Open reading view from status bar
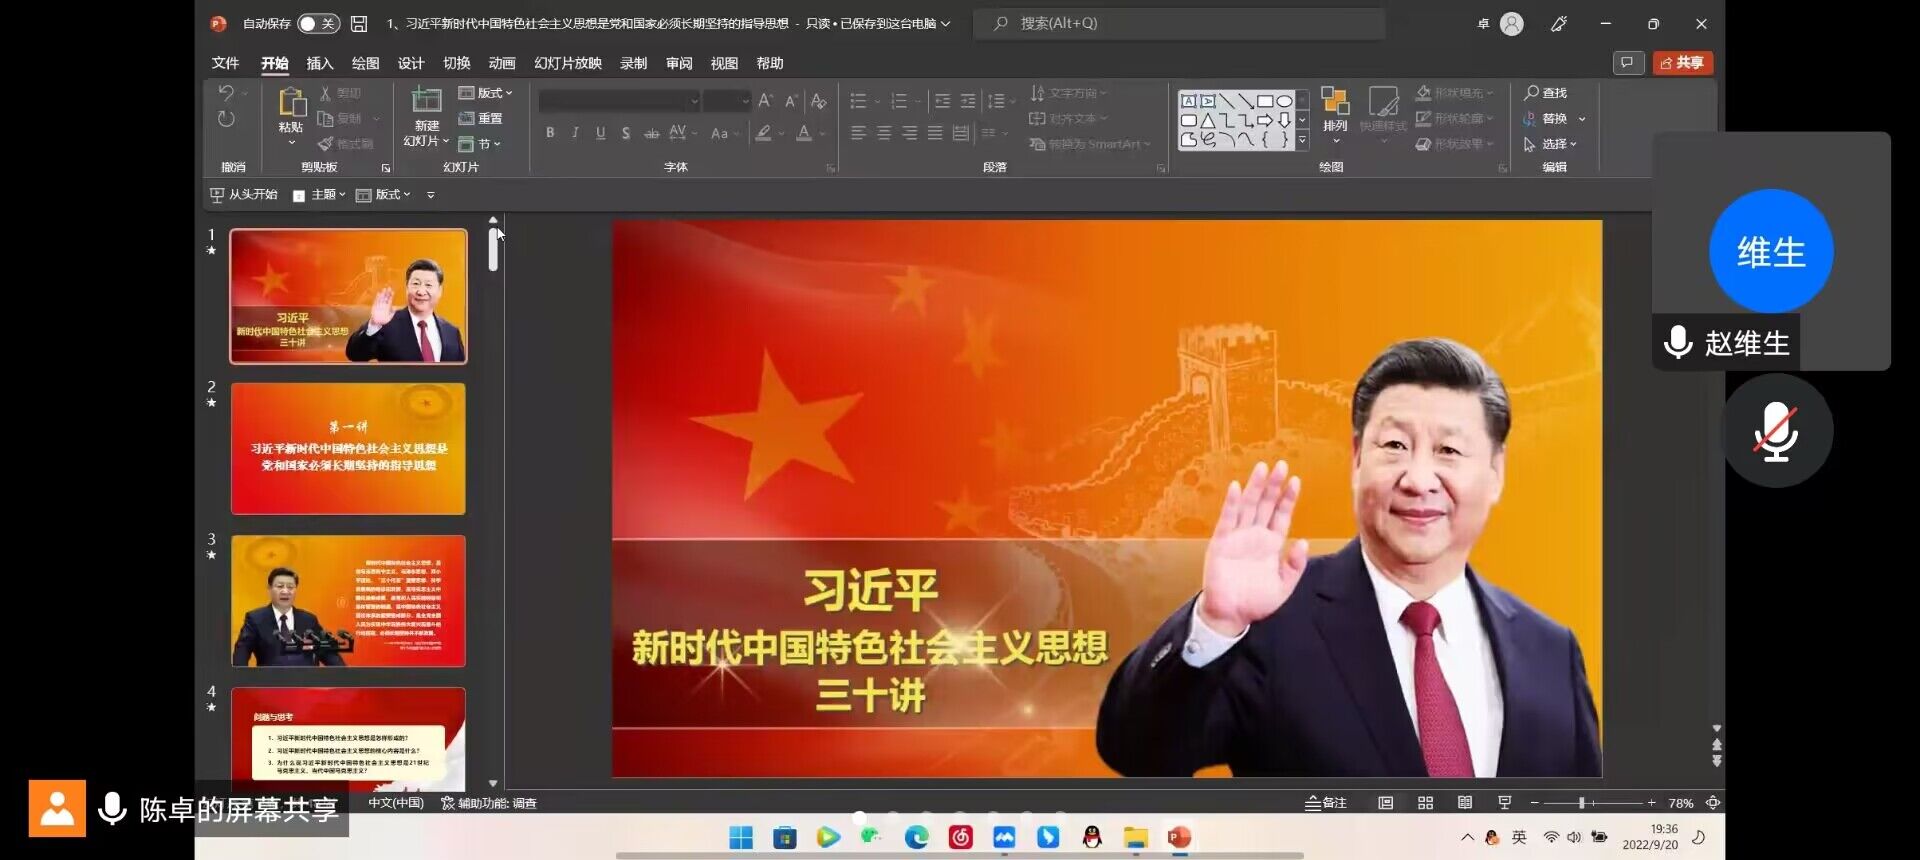Viewport: 1920px width, 860px height. (1465, 803)
